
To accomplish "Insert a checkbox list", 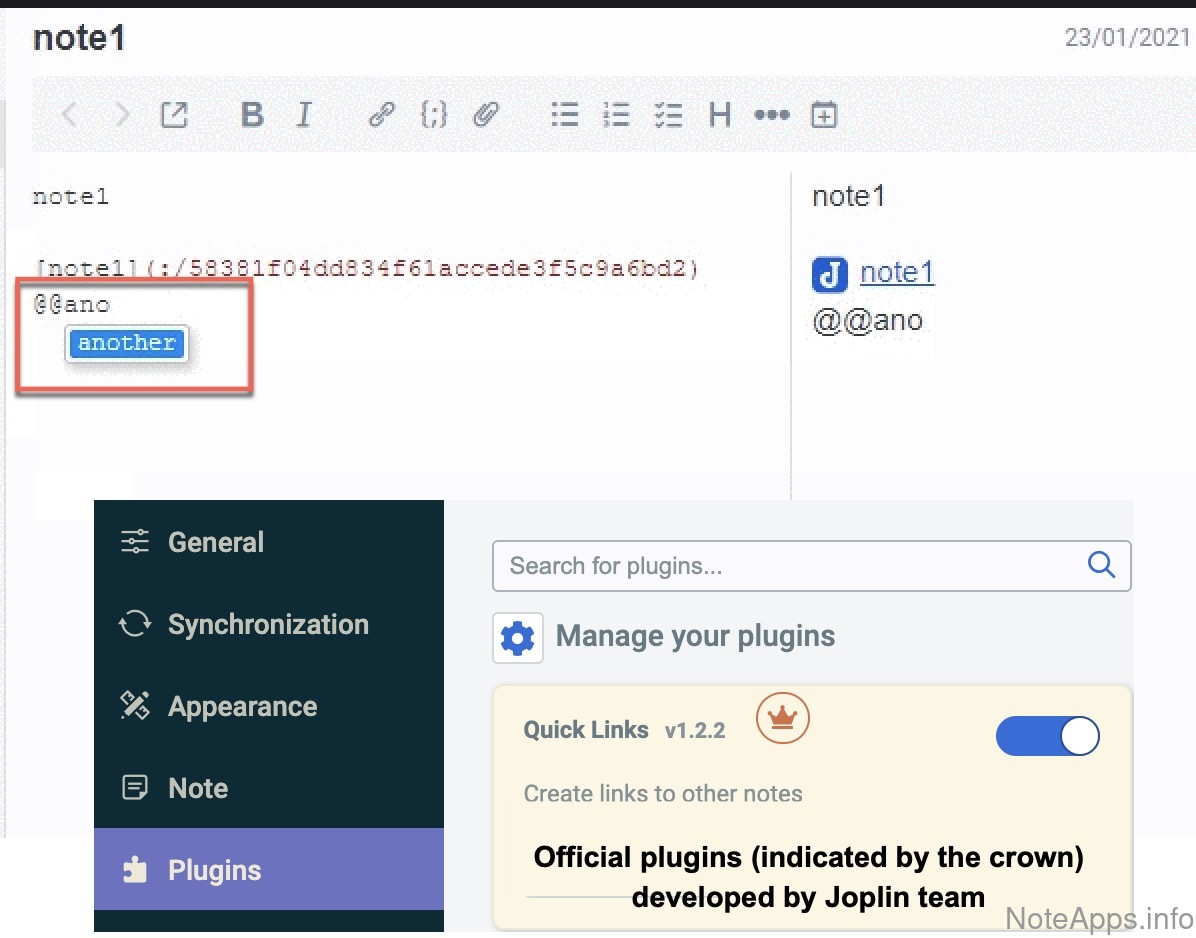I will click(667, 115).
